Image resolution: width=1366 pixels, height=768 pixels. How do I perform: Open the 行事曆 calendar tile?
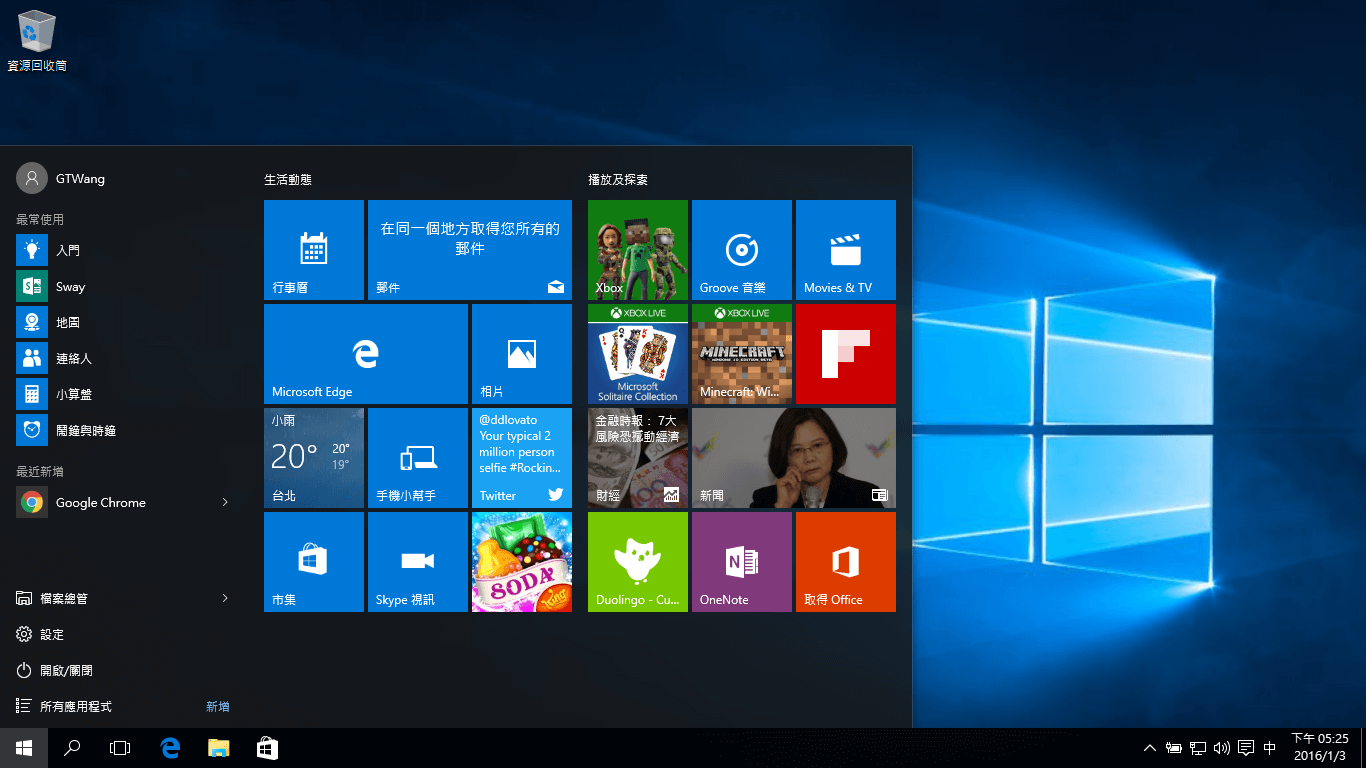tap(313, 250)
